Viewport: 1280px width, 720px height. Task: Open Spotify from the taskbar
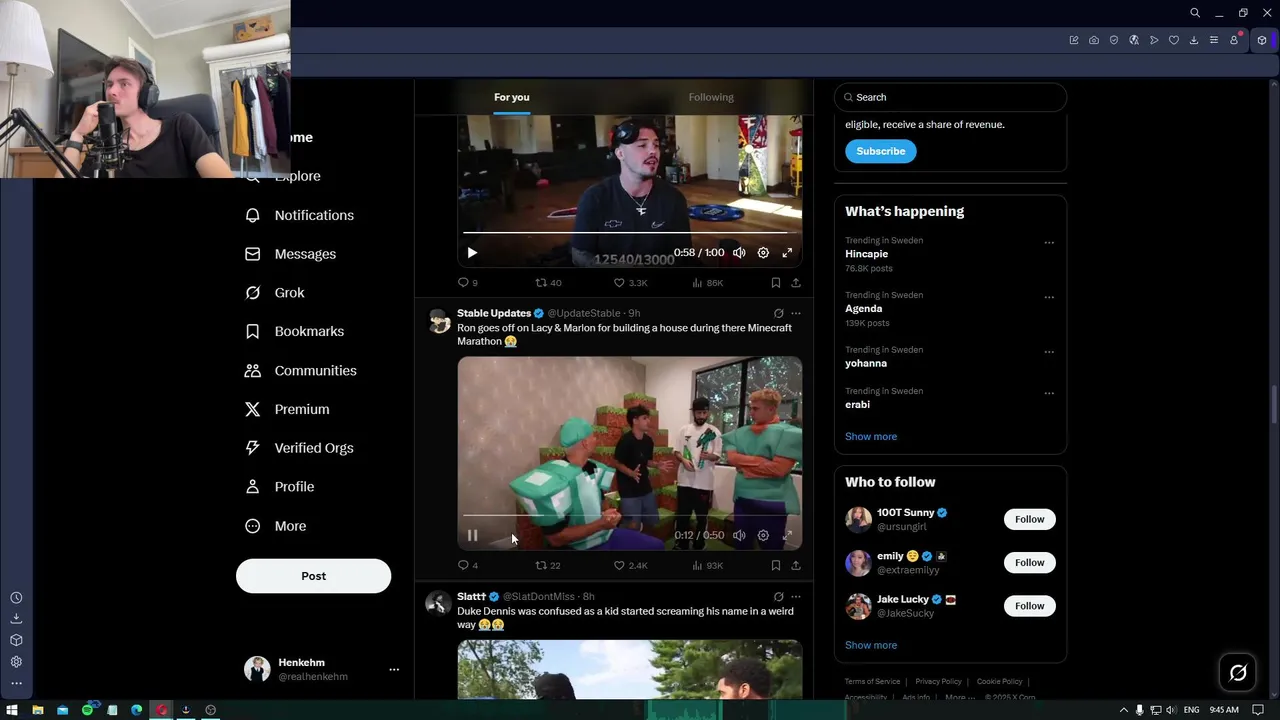(87, 710)
